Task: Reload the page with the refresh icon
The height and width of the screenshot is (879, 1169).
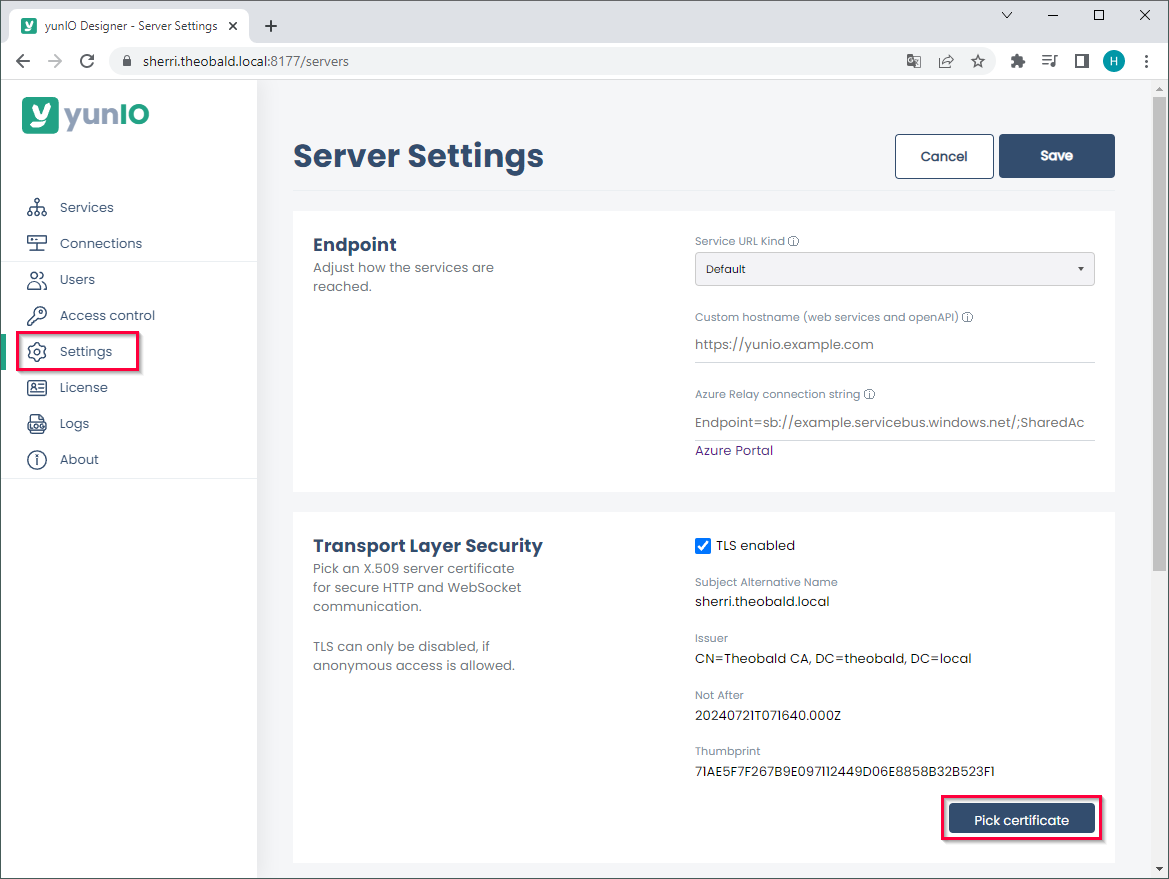Action: [x=87, y=61]
